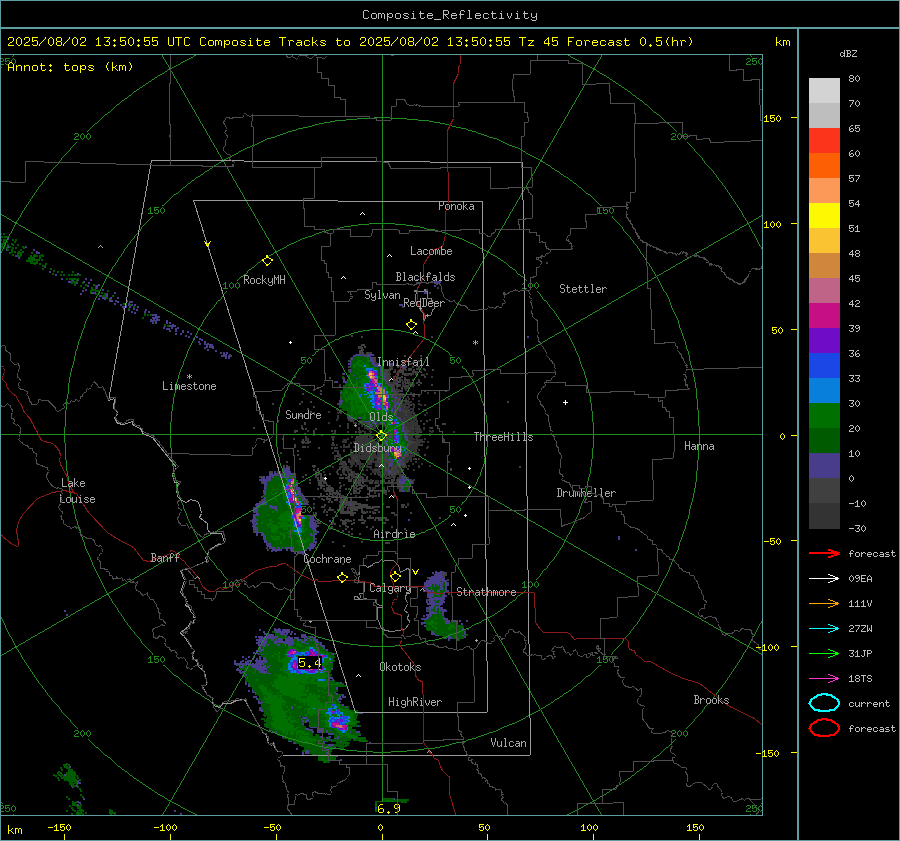
Task: Click the Stettler city label
Action: pos(583,289)
